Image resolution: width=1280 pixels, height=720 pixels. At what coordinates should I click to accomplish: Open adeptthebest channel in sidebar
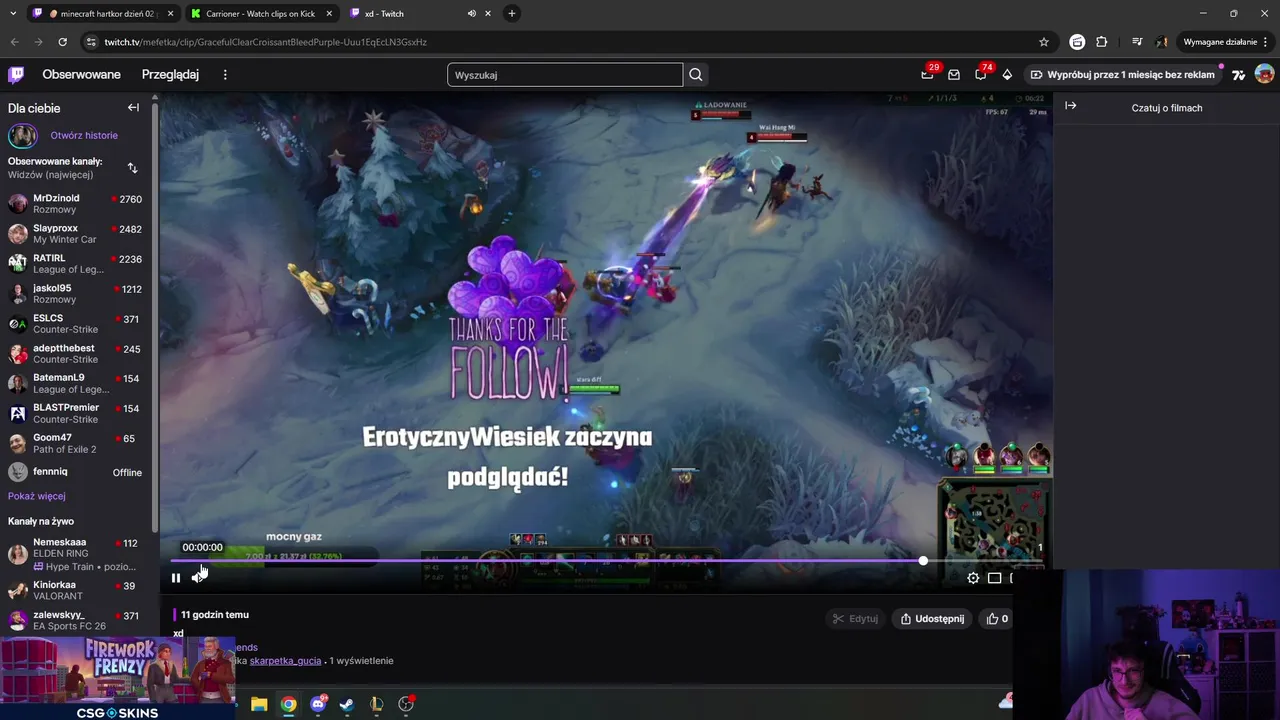point(76,354)
